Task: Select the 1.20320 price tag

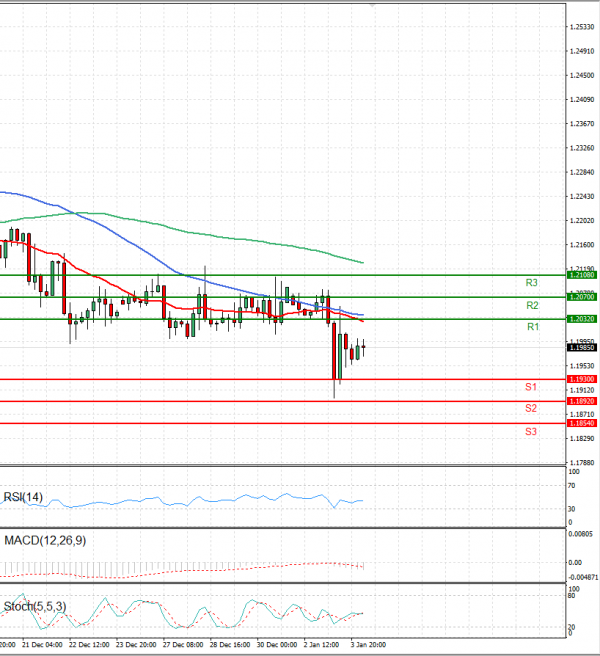Action: coord(582,319)
